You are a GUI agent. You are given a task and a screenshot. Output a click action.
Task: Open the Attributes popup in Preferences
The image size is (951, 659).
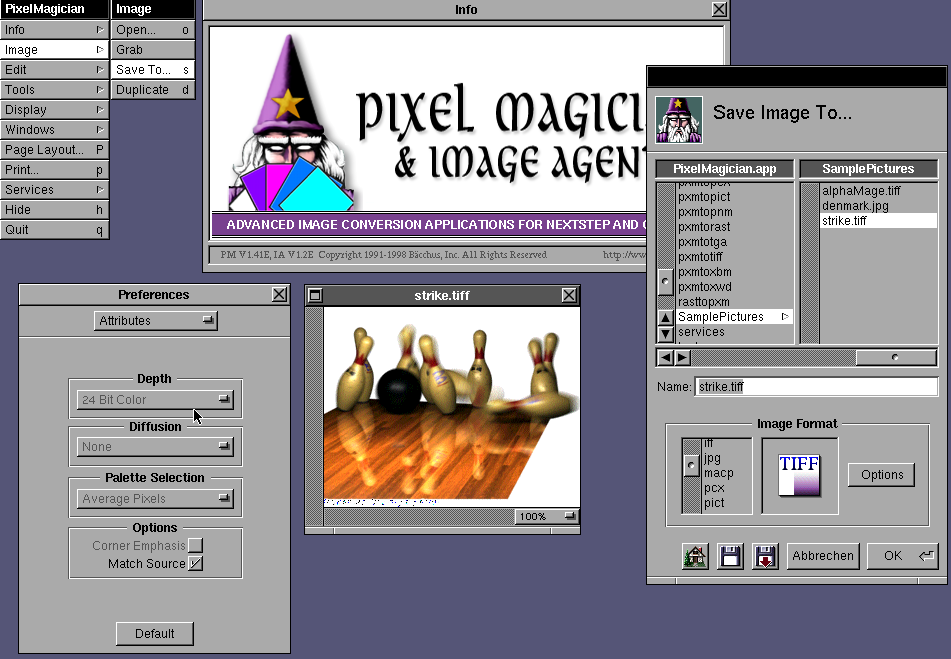[156, 321]
